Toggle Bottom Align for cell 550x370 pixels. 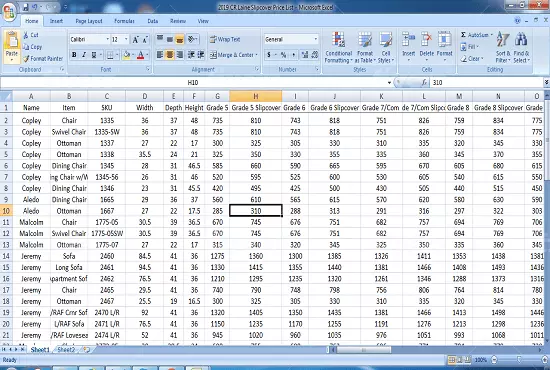point(180,39)
